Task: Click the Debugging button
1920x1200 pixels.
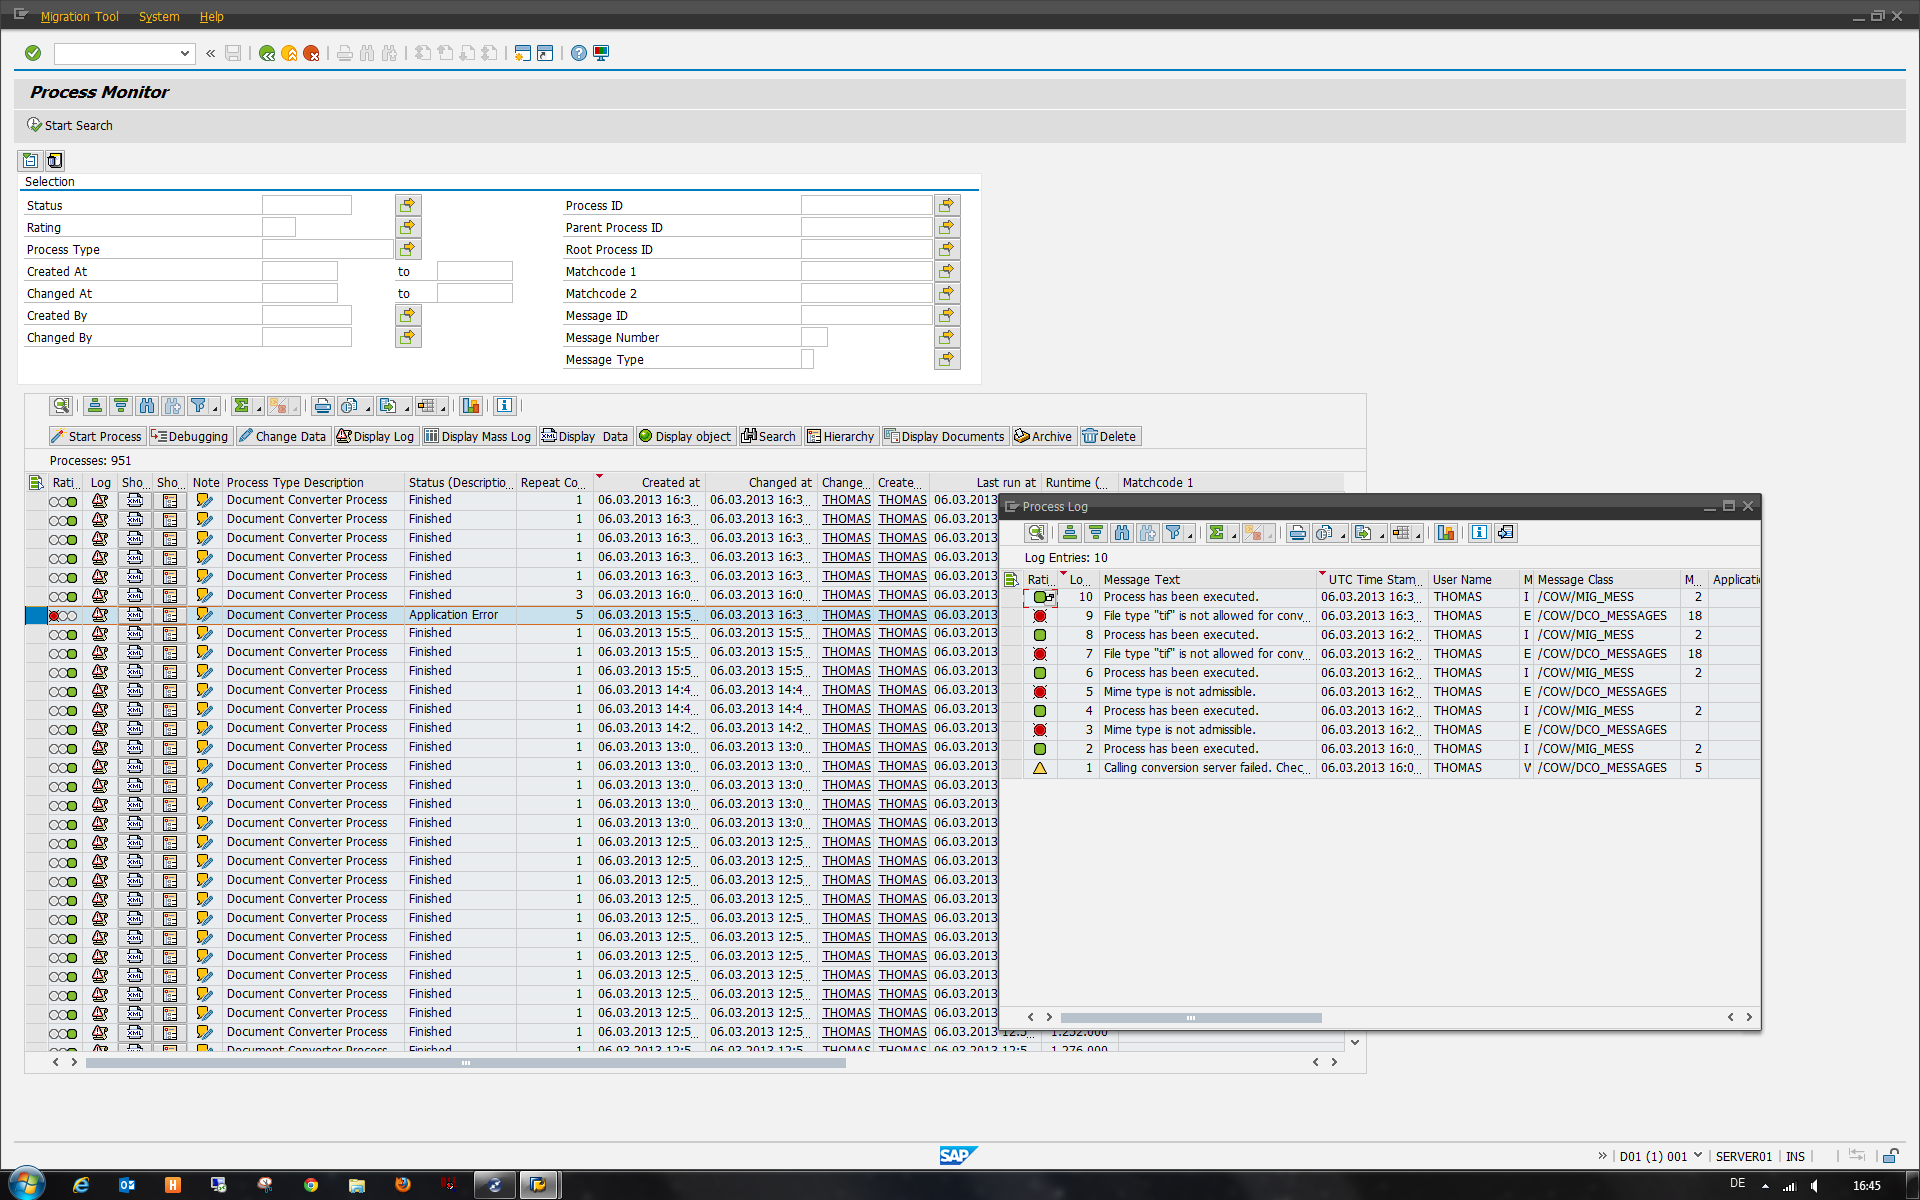Action: (190, 436)
